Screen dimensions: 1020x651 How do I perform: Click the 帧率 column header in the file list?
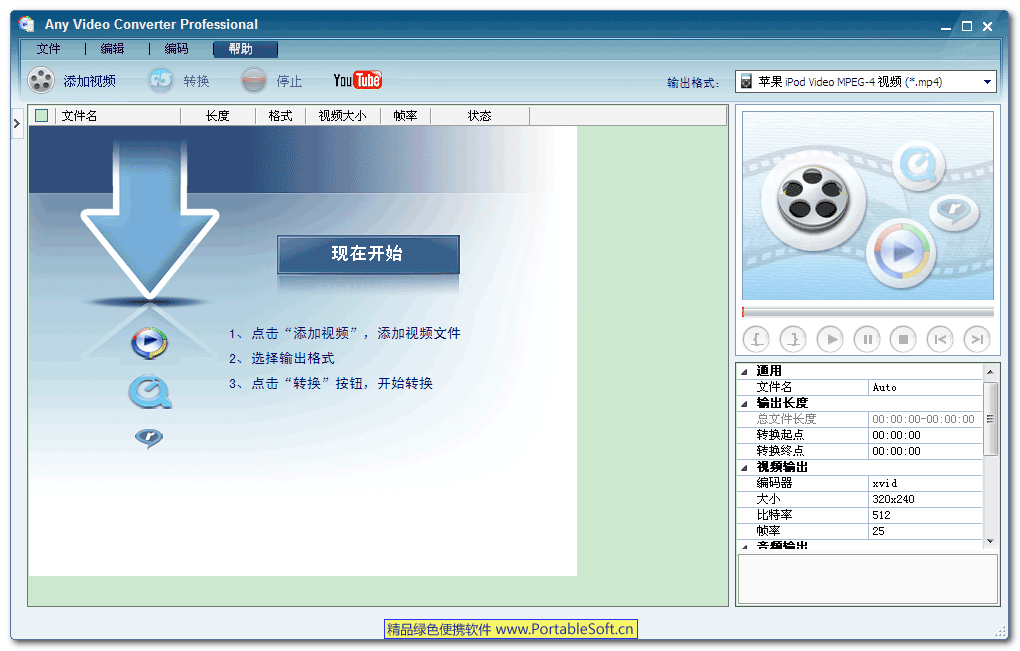[x=405, y=116]
